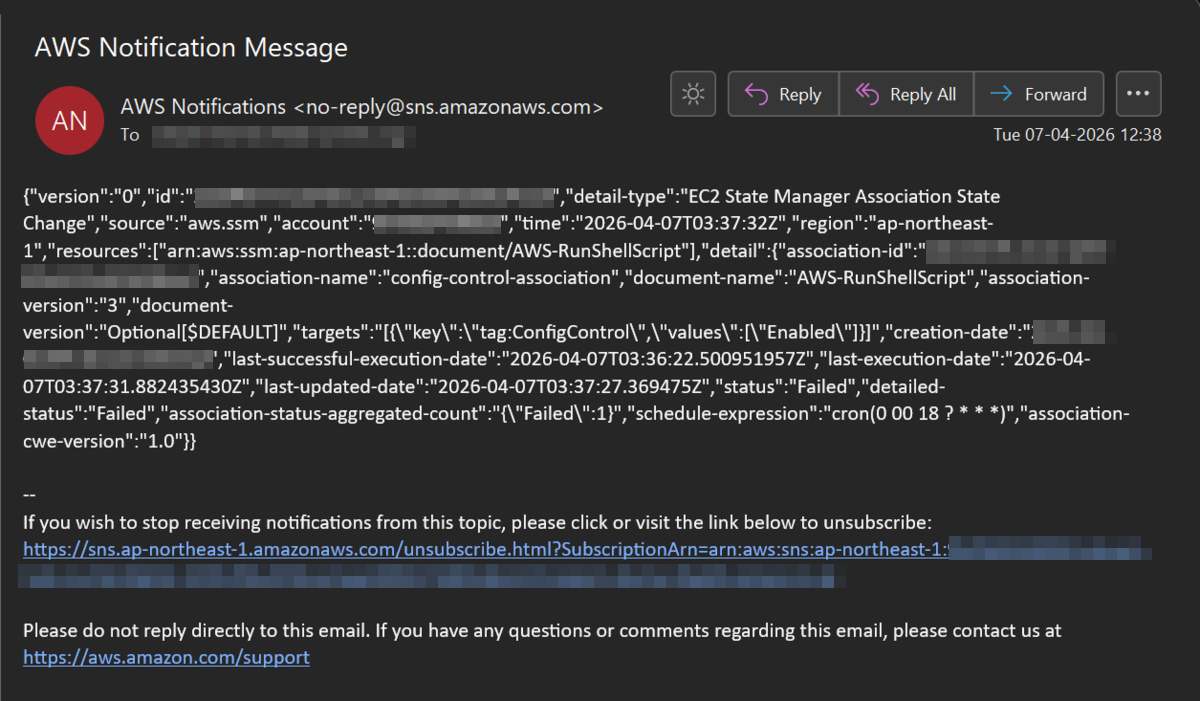
Task: Click Reply All to respond to everyone
Action: [x=906, y=94]
